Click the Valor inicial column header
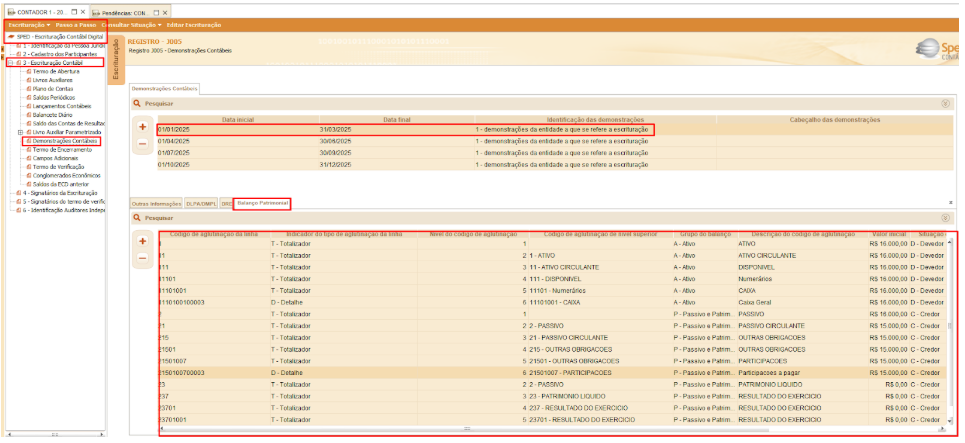Screen dimensions: 965x443 (x=889, y=234)
